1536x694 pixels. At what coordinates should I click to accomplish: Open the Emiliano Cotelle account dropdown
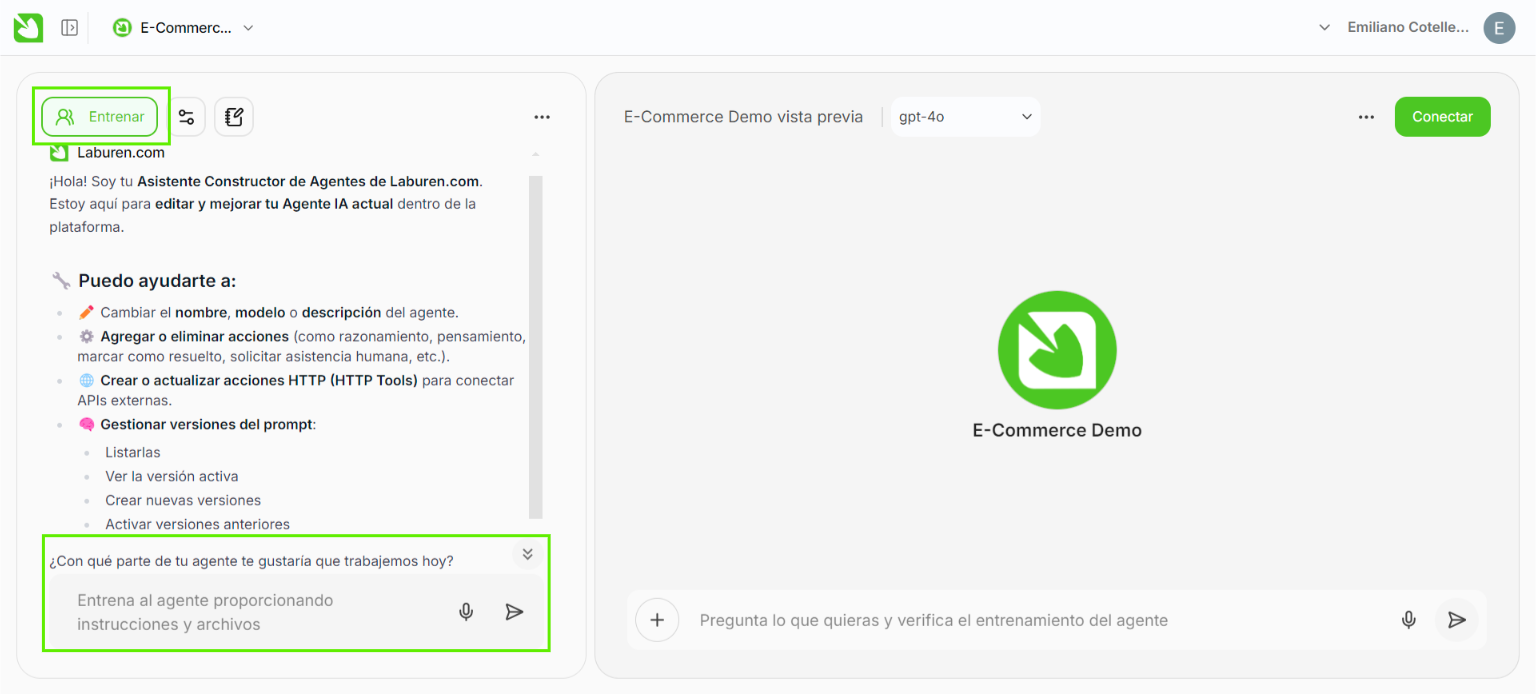click(x=1397, y=28)
